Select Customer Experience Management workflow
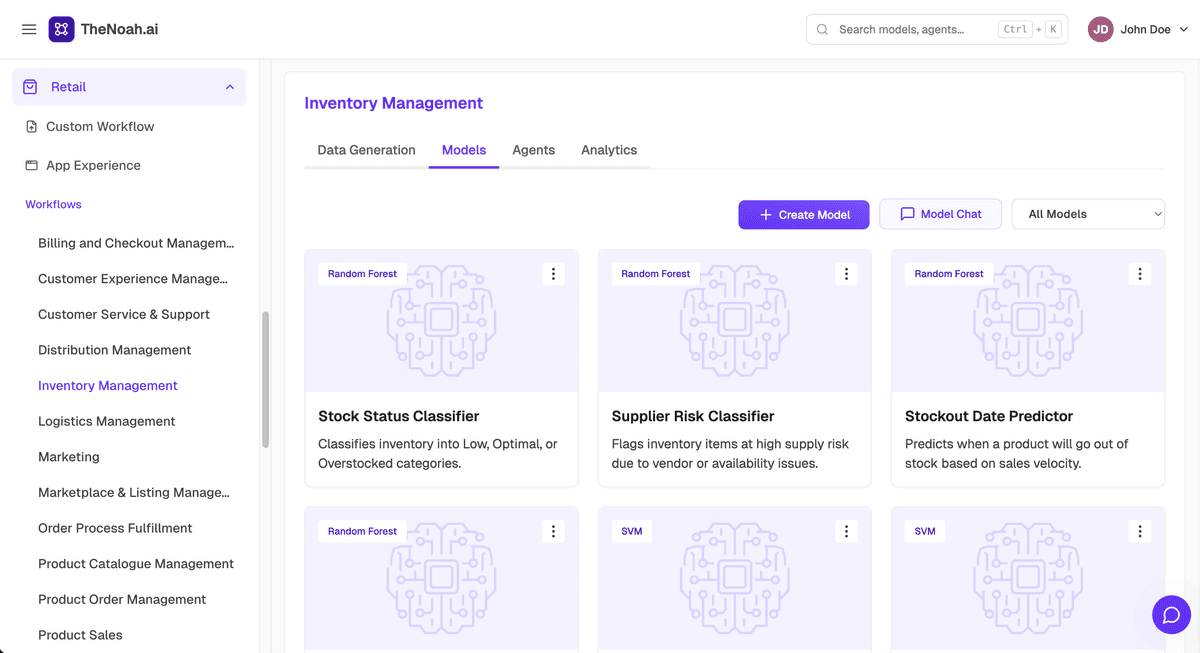Image resolution: width=1200 pixels, height=653 pixels. (x=133, y=279)
